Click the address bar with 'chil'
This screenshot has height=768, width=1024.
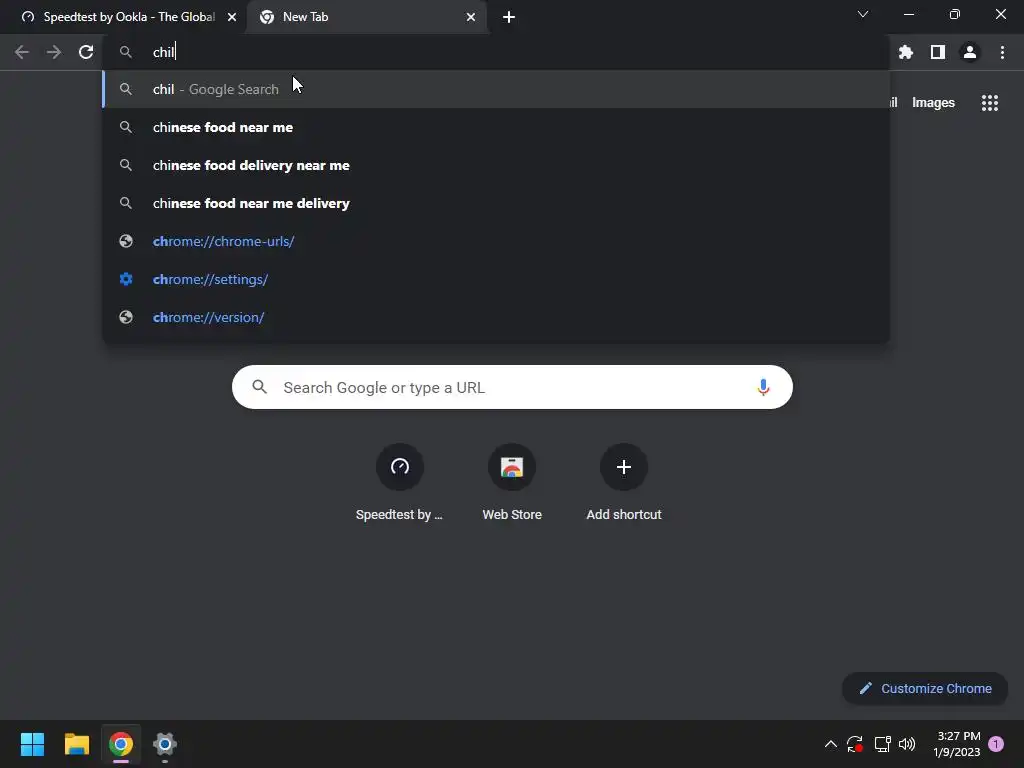[496, 52]
